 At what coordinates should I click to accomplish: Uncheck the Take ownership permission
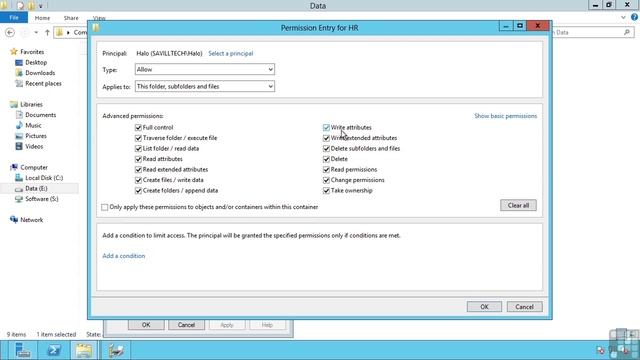[x=326, y=191]
